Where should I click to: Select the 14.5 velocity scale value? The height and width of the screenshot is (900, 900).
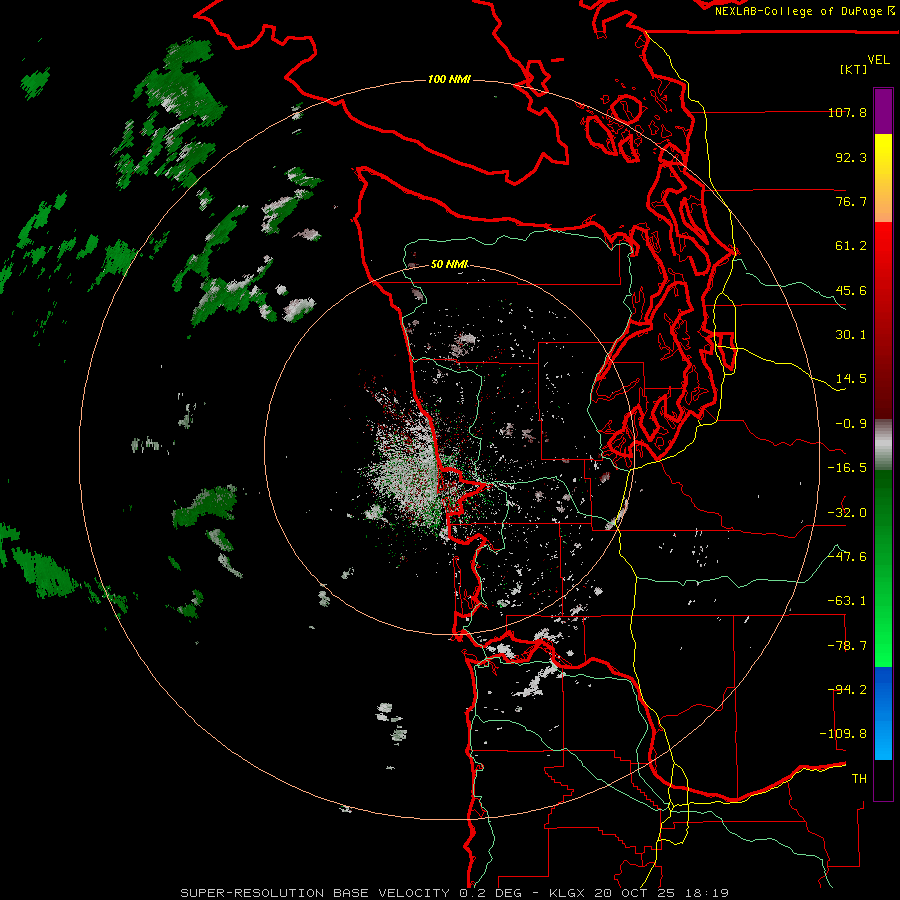pyautogui.click(x=851, y=379)
